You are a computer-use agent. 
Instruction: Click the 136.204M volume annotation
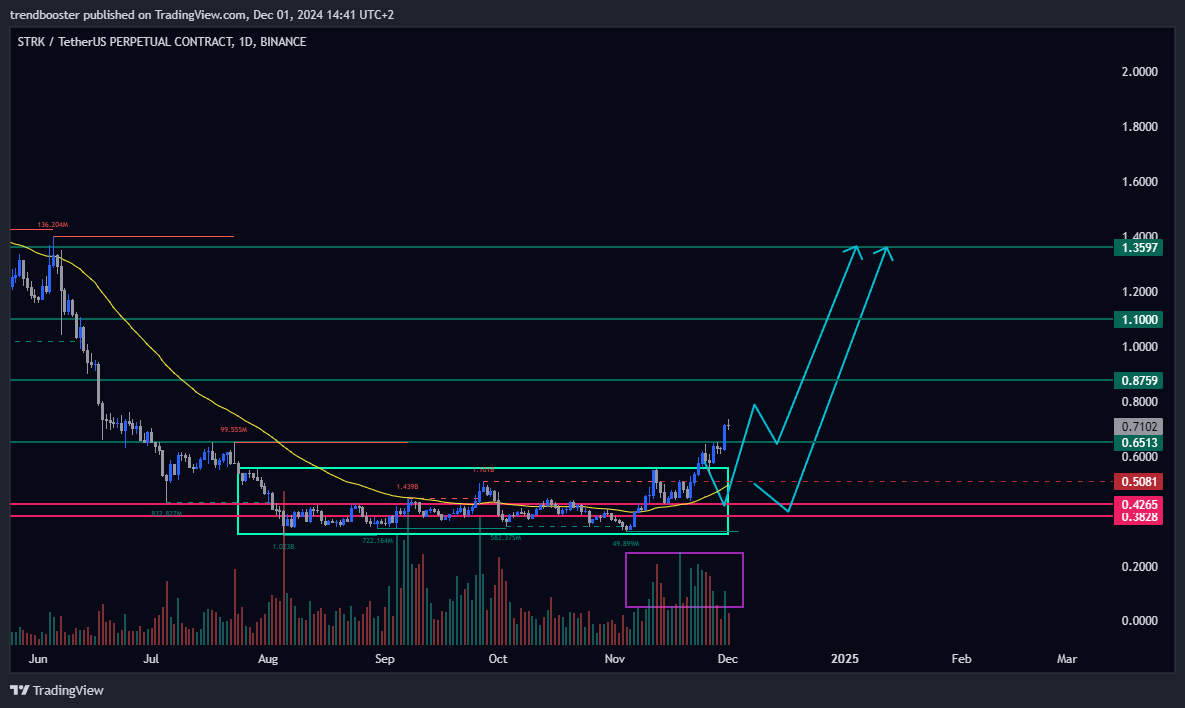click(53, 224)
